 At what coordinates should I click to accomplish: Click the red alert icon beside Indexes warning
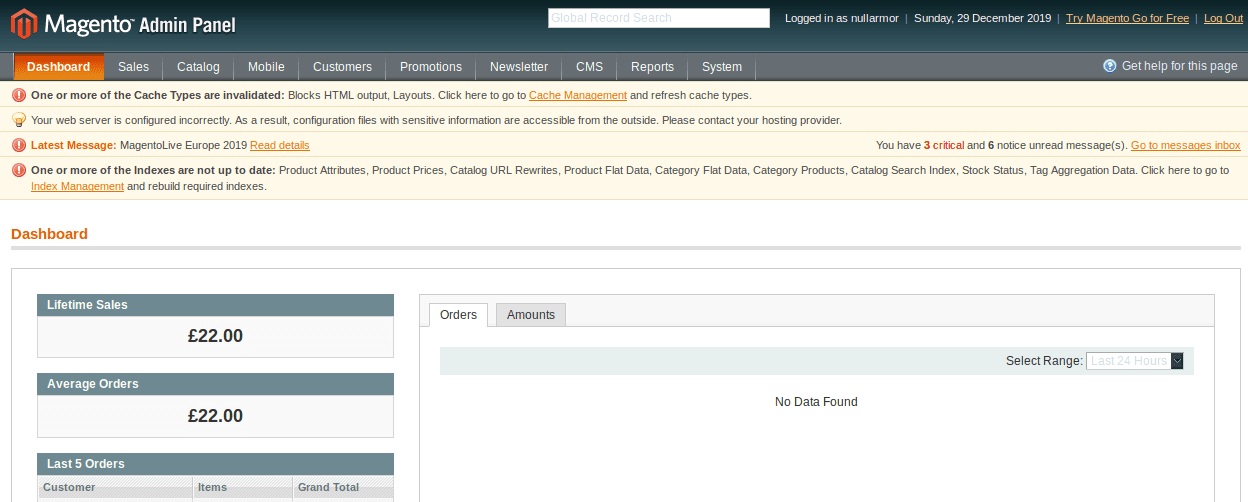click(19, 170)
